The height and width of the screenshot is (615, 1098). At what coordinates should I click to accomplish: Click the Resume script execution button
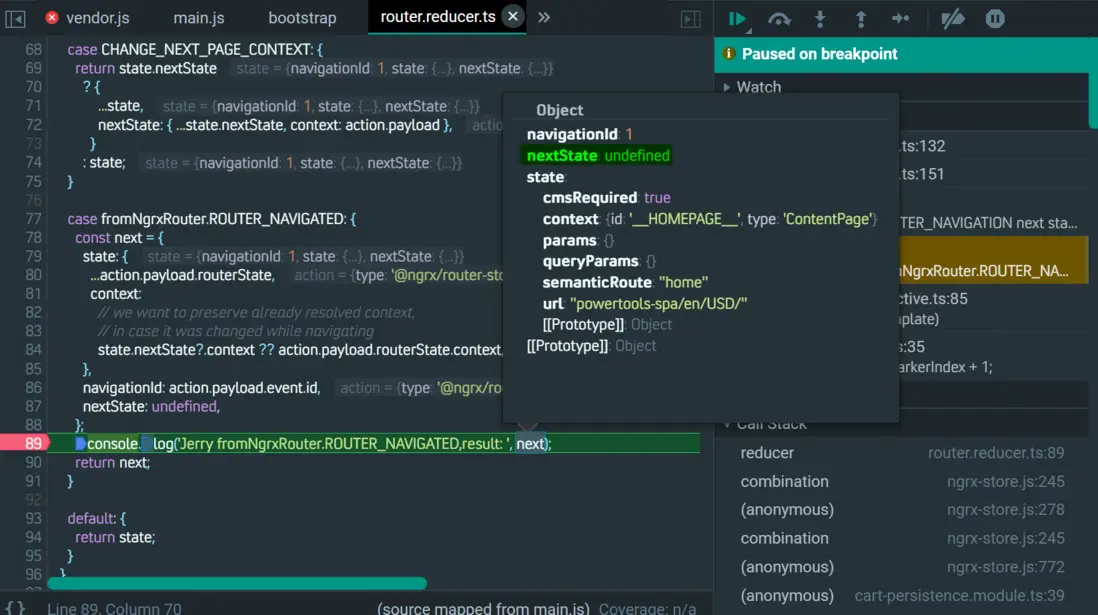738,19
